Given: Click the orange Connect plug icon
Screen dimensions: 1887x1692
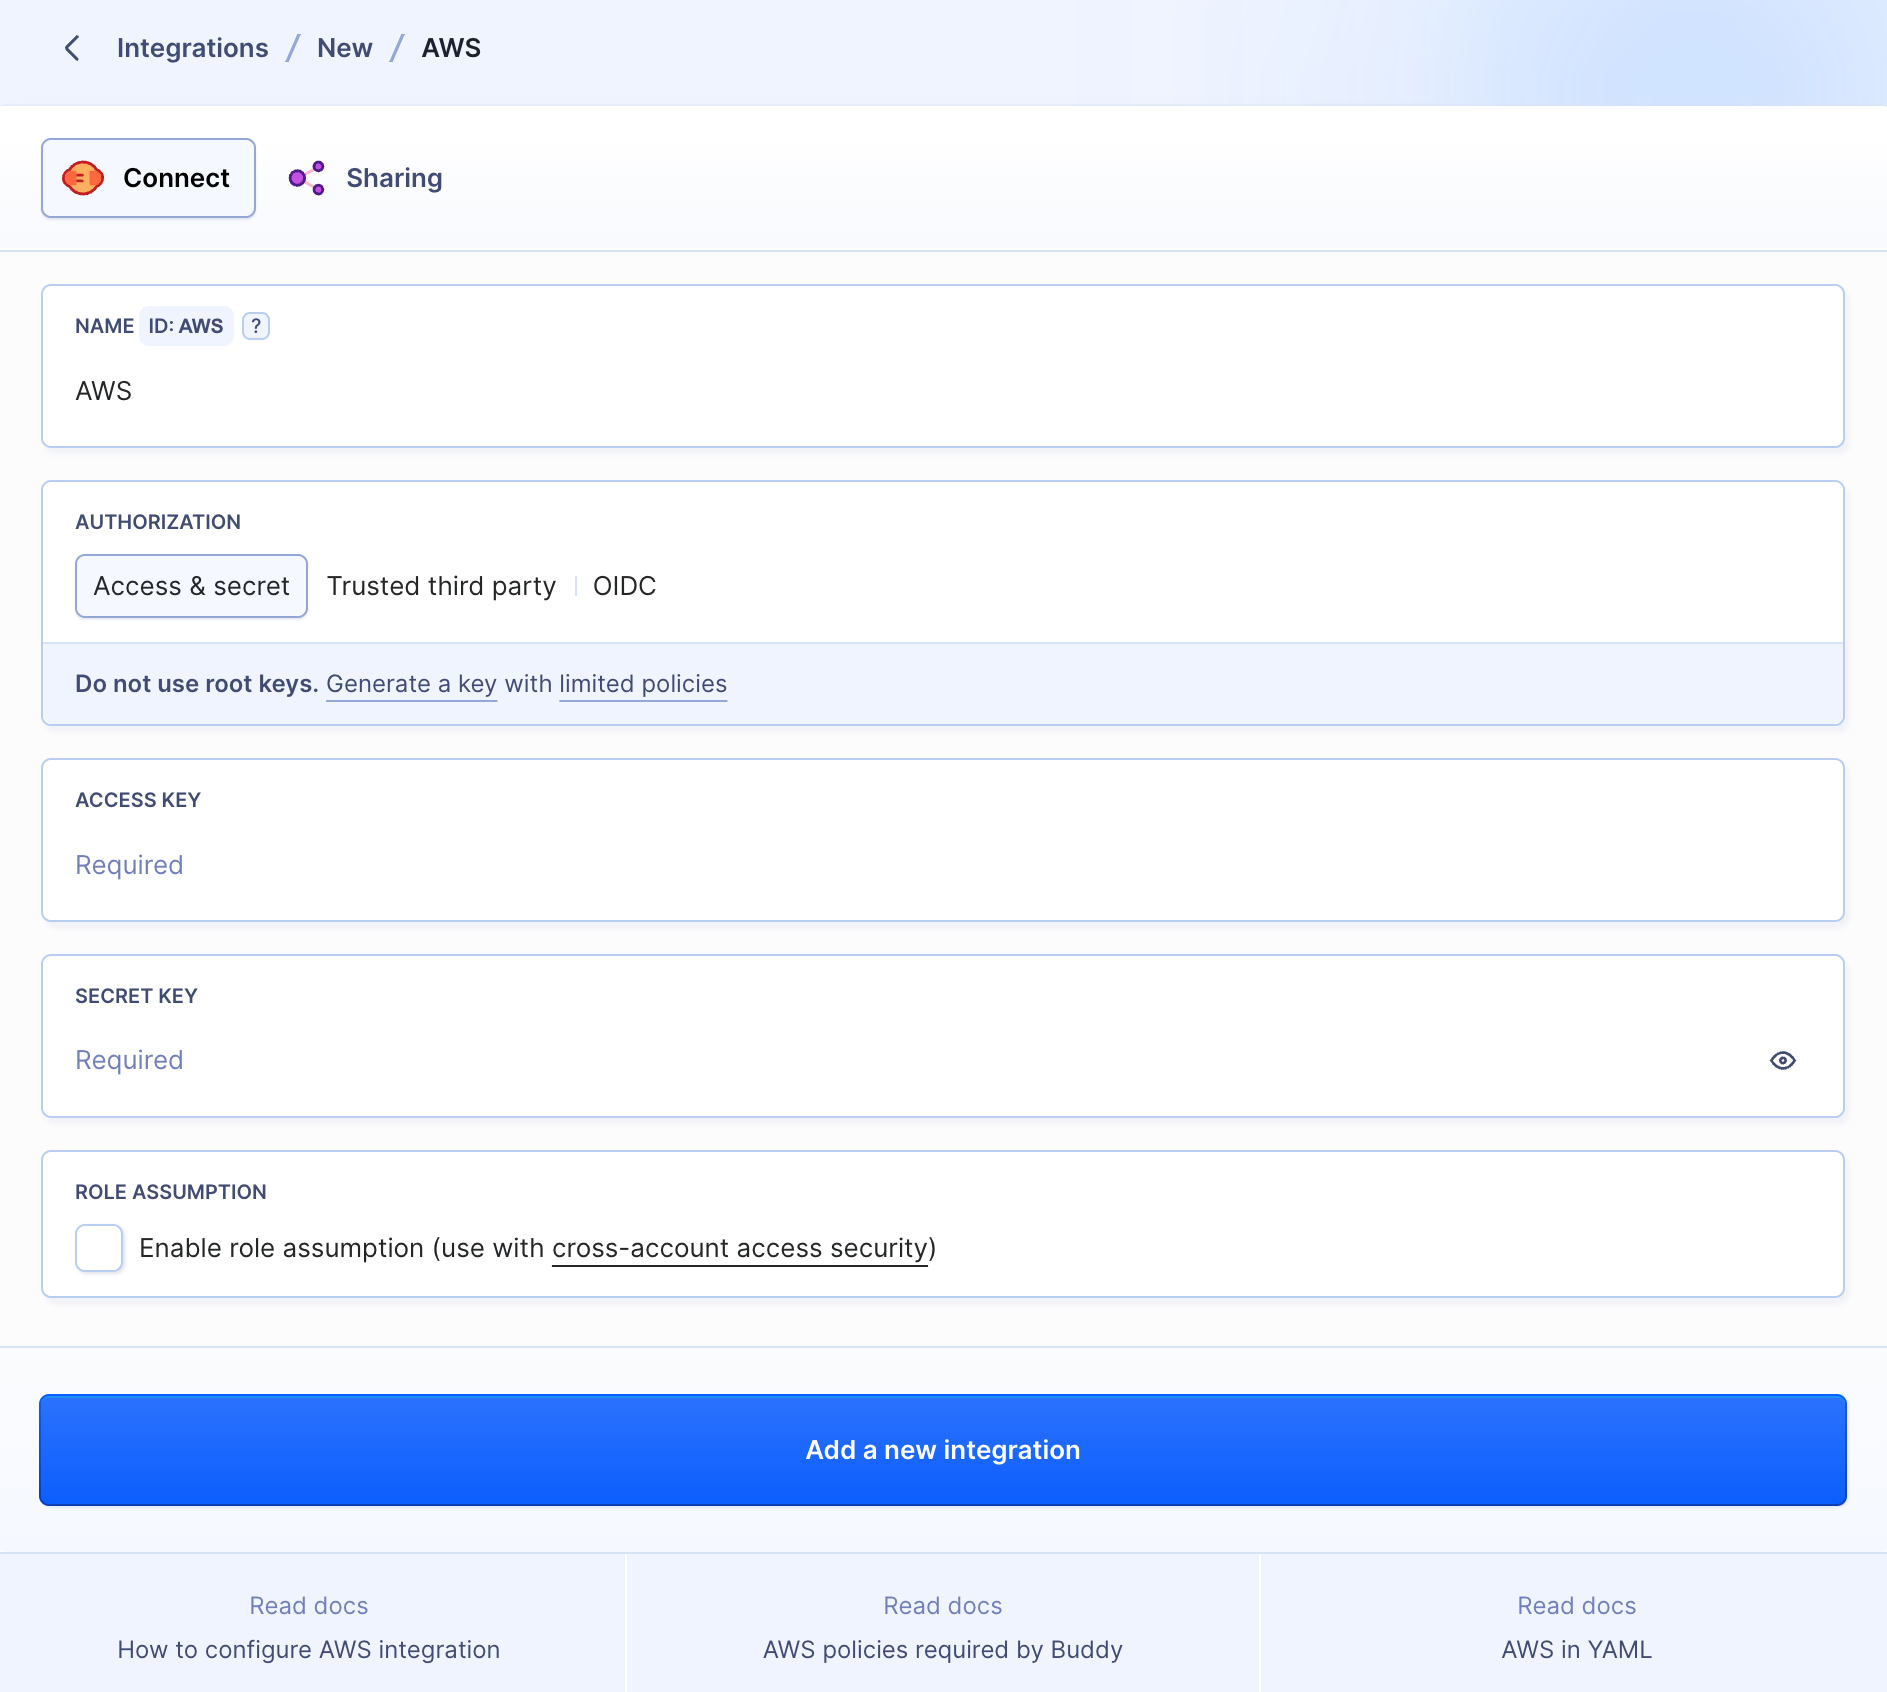Looking at the screenshot, I should tap(83, 178).
